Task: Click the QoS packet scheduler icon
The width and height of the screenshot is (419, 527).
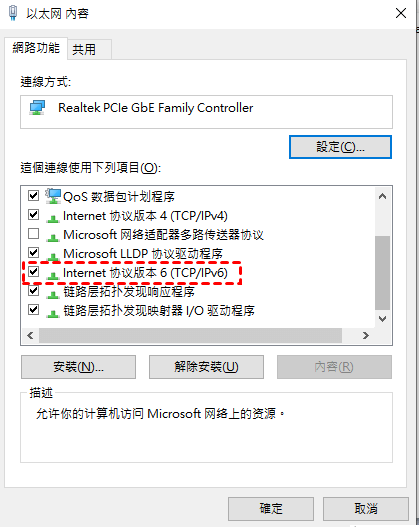Action: [53, 196]
